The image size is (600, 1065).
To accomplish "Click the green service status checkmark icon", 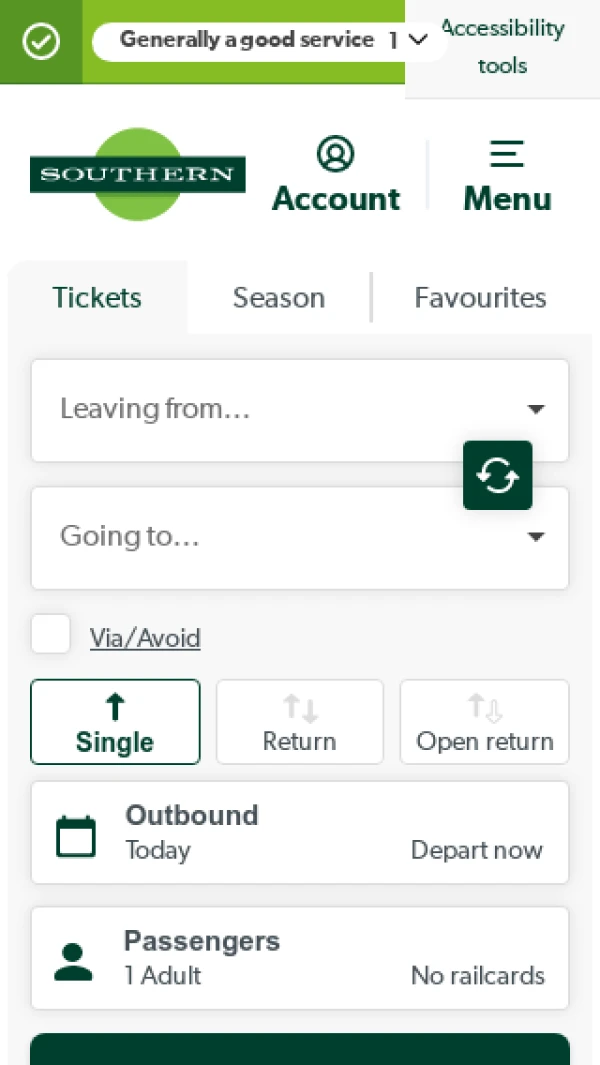I will [x=41, y=42].
